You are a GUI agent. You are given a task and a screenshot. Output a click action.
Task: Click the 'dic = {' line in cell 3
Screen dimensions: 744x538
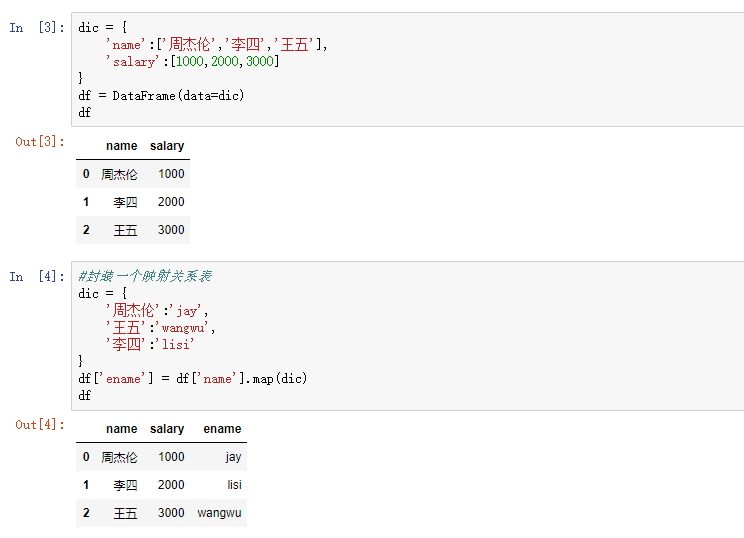pos(102,28)
